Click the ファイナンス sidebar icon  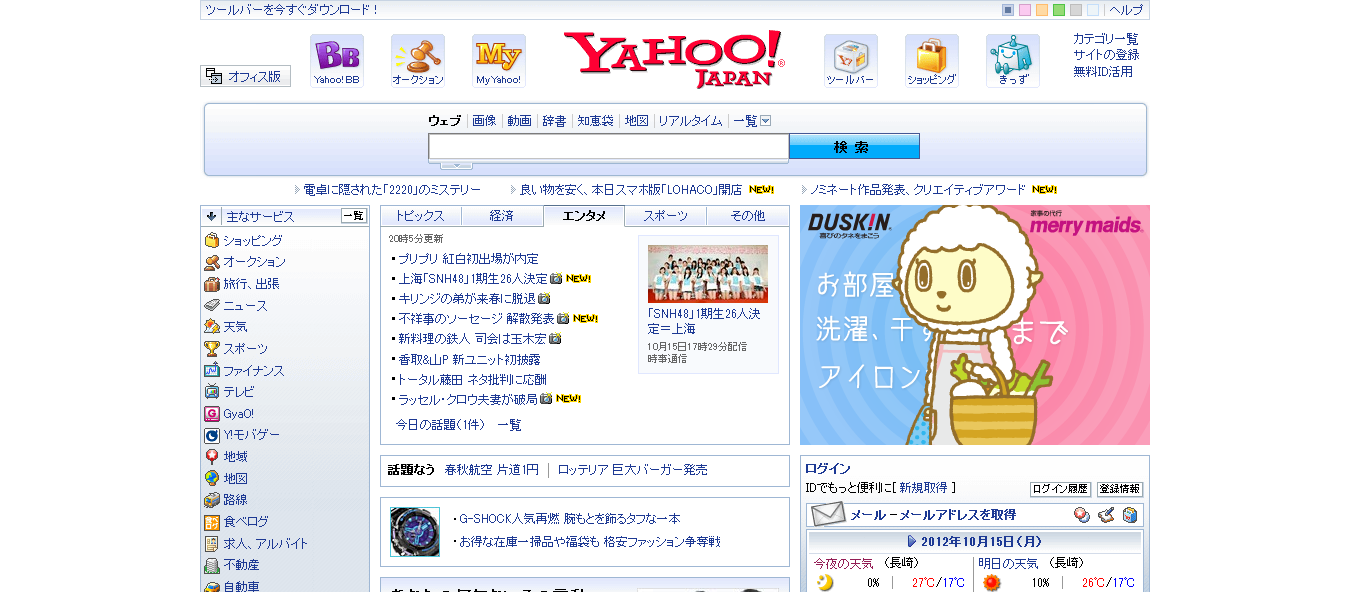(x=212, y=371)
